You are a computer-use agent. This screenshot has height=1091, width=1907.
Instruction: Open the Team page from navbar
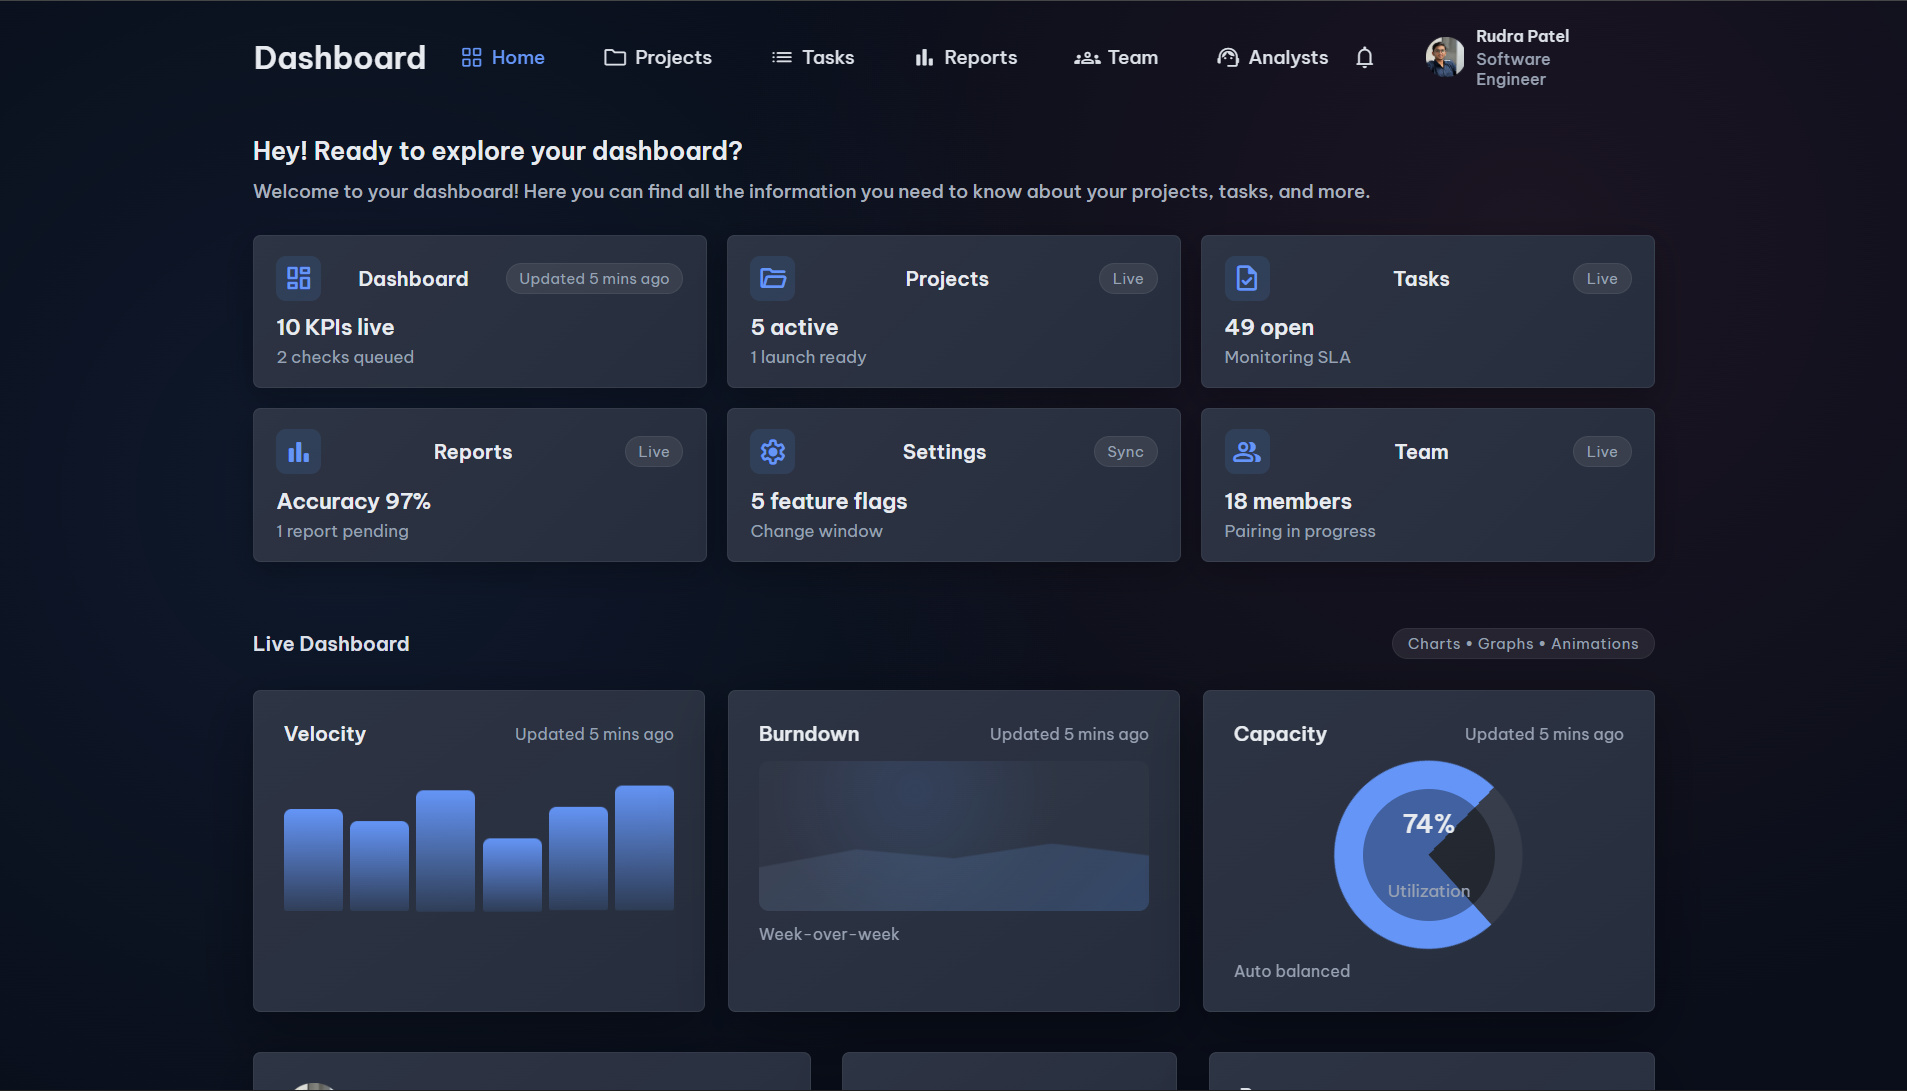pyautogui.click(x=1116, y=58)
